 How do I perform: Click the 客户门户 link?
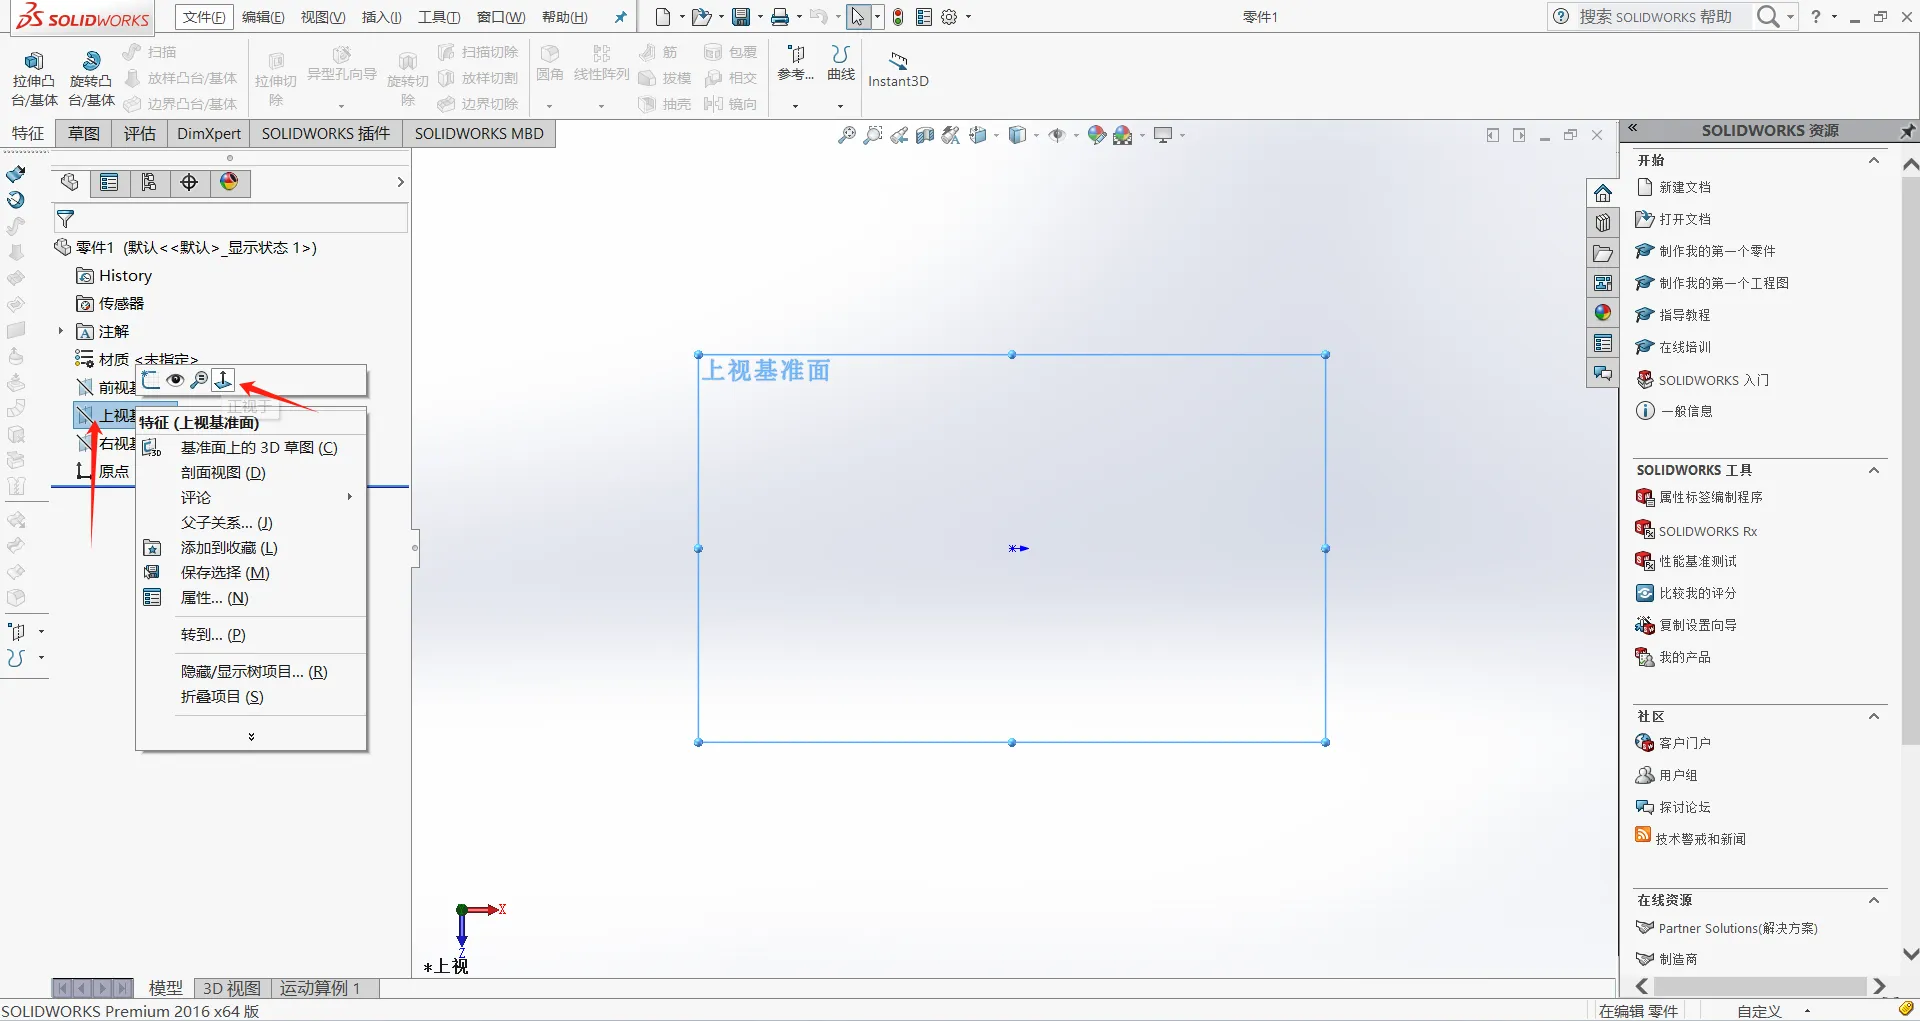click(x=1685, y=743)
